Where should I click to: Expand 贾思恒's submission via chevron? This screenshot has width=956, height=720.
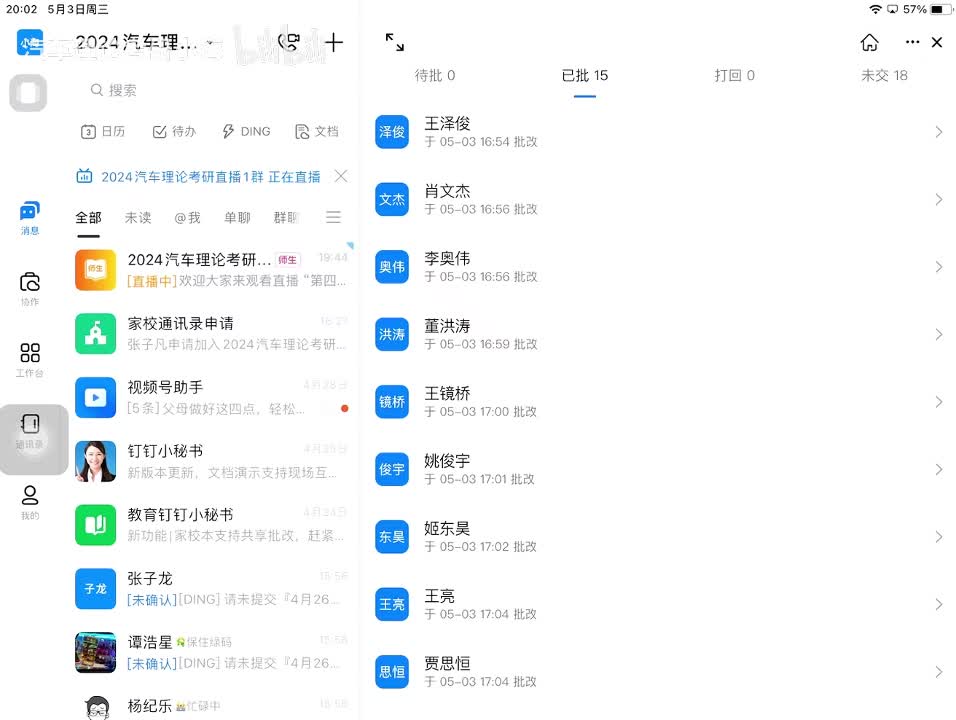pos(938,672)
